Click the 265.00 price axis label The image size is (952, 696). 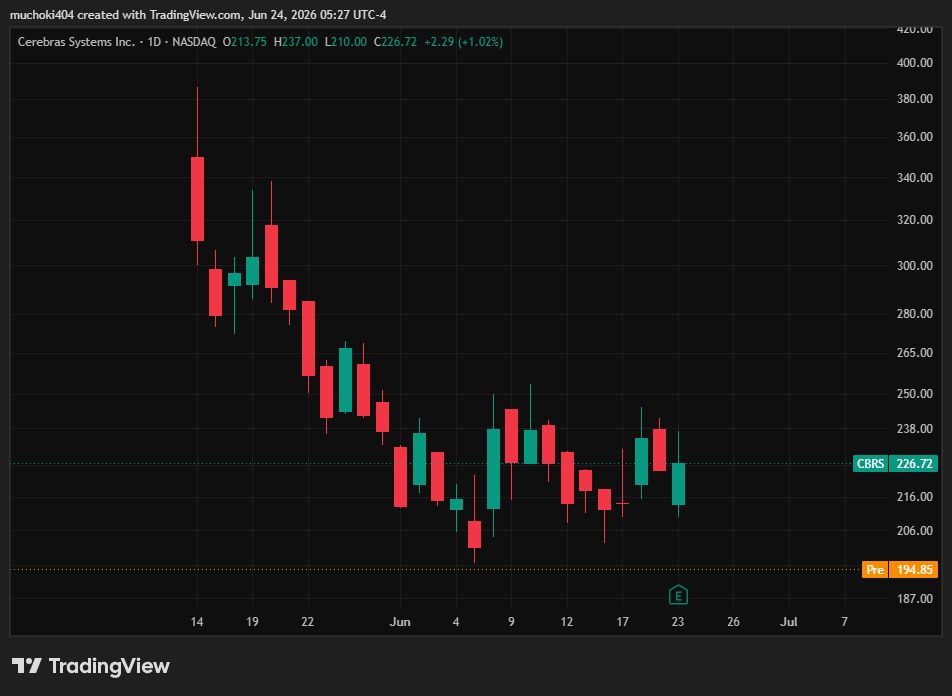914,352
